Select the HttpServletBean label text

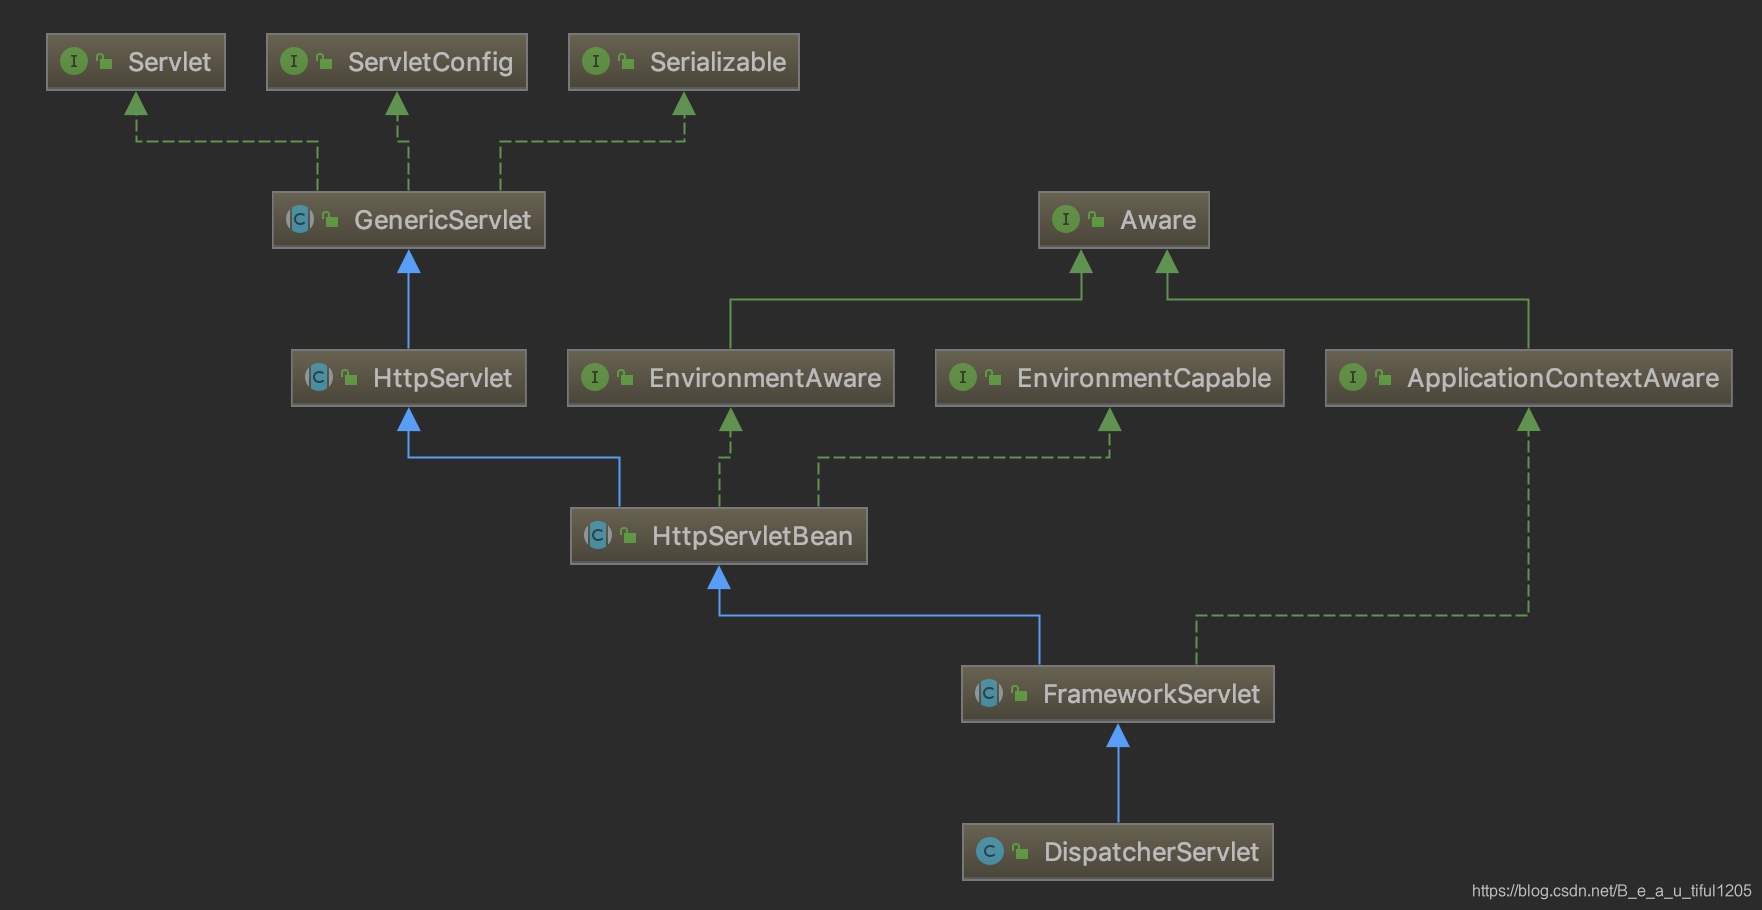(x=752, y=536)
